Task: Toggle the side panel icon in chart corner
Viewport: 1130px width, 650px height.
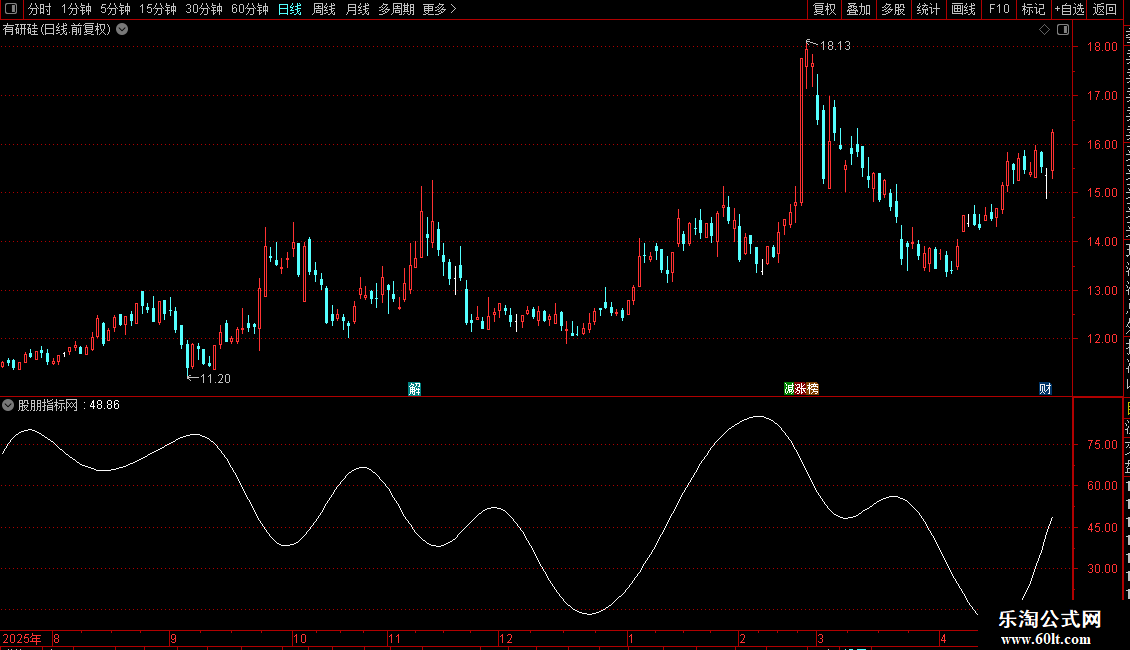Action: 1063,30
